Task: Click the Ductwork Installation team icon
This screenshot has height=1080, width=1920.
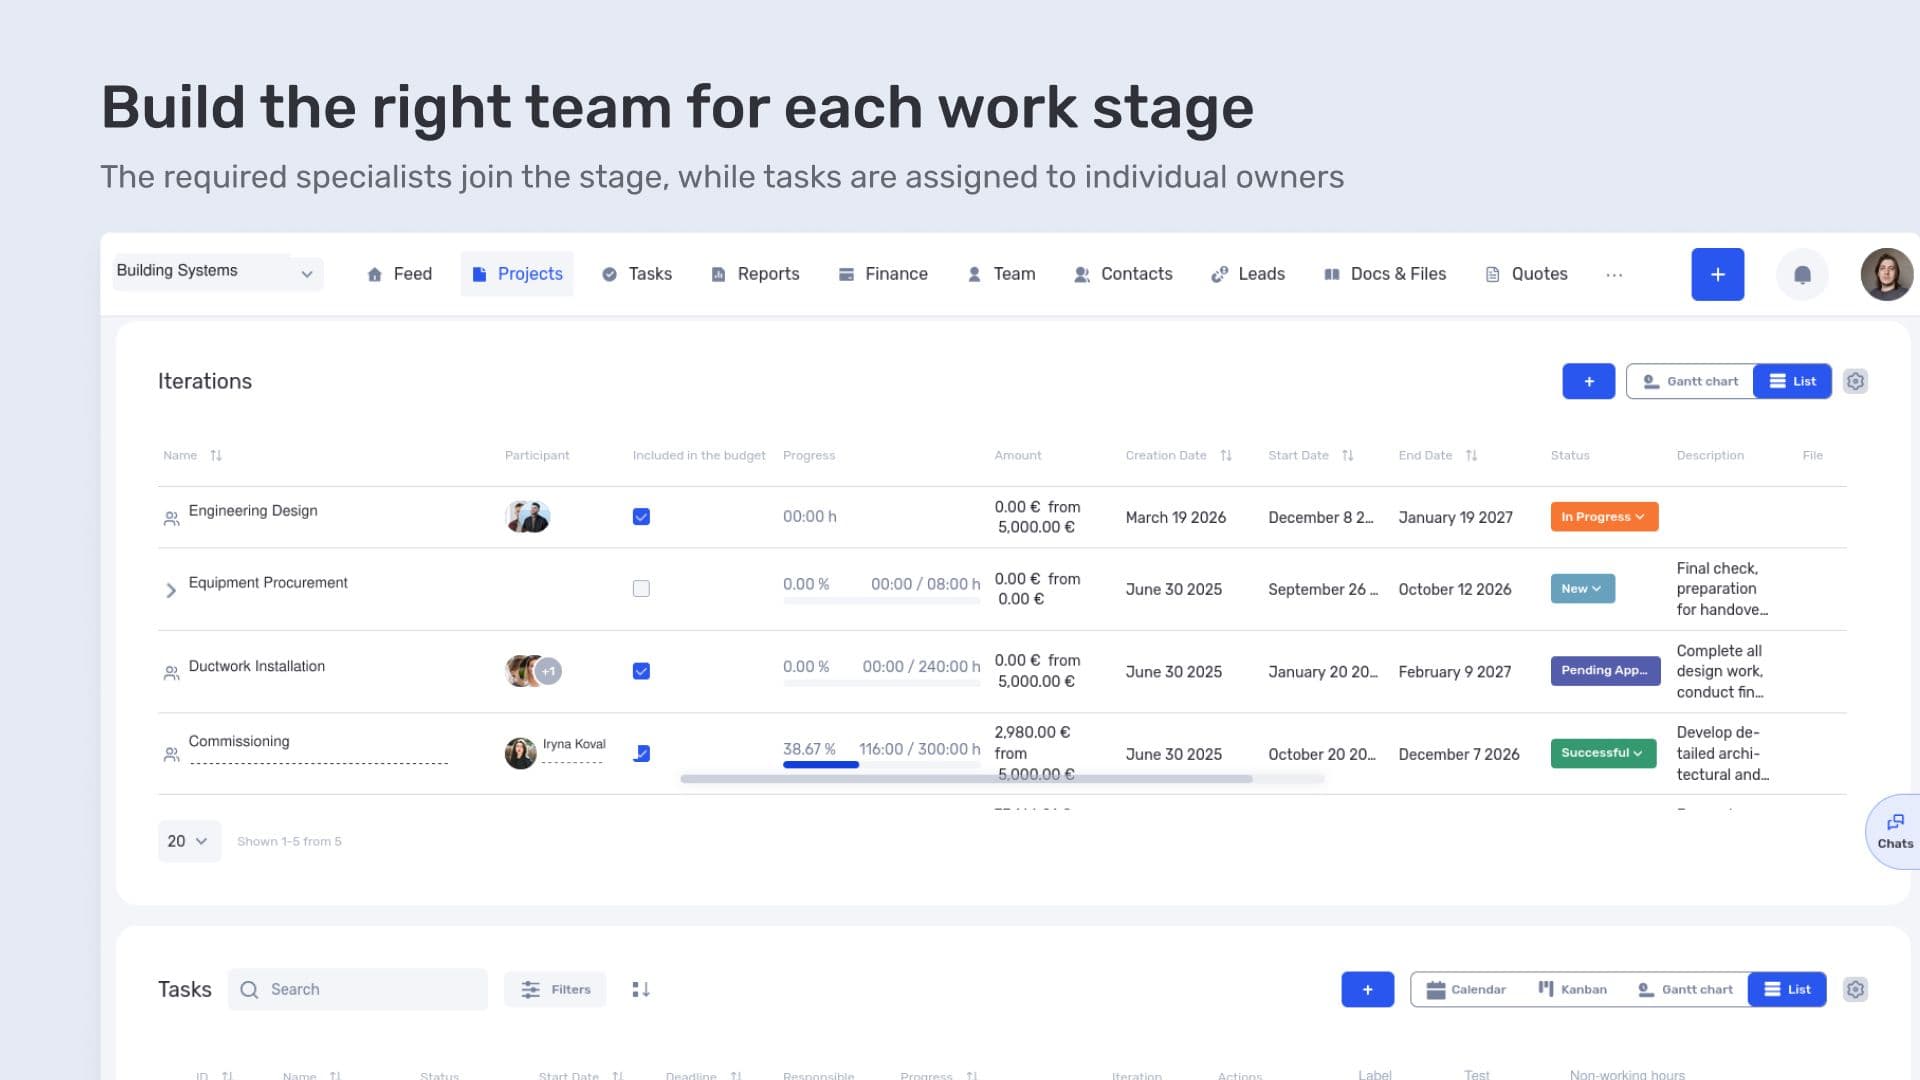Action: pos(171,673)
